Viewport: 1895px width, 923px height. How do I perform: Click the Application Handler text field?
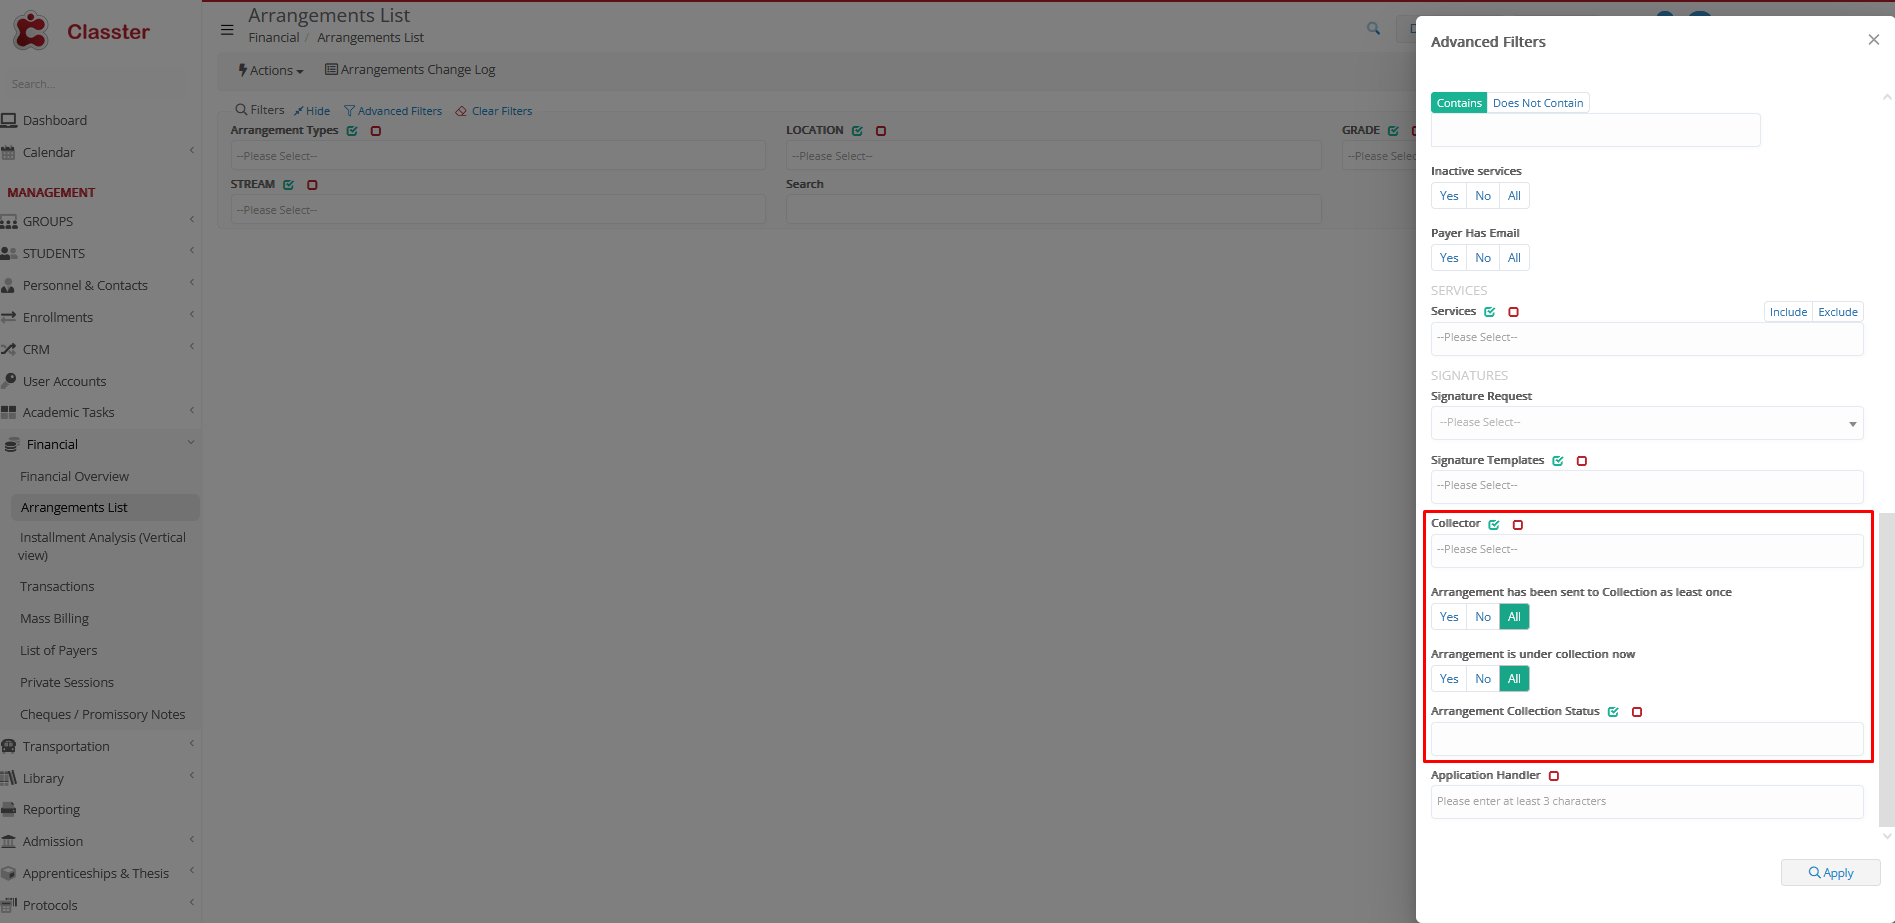click(1646, 802)
